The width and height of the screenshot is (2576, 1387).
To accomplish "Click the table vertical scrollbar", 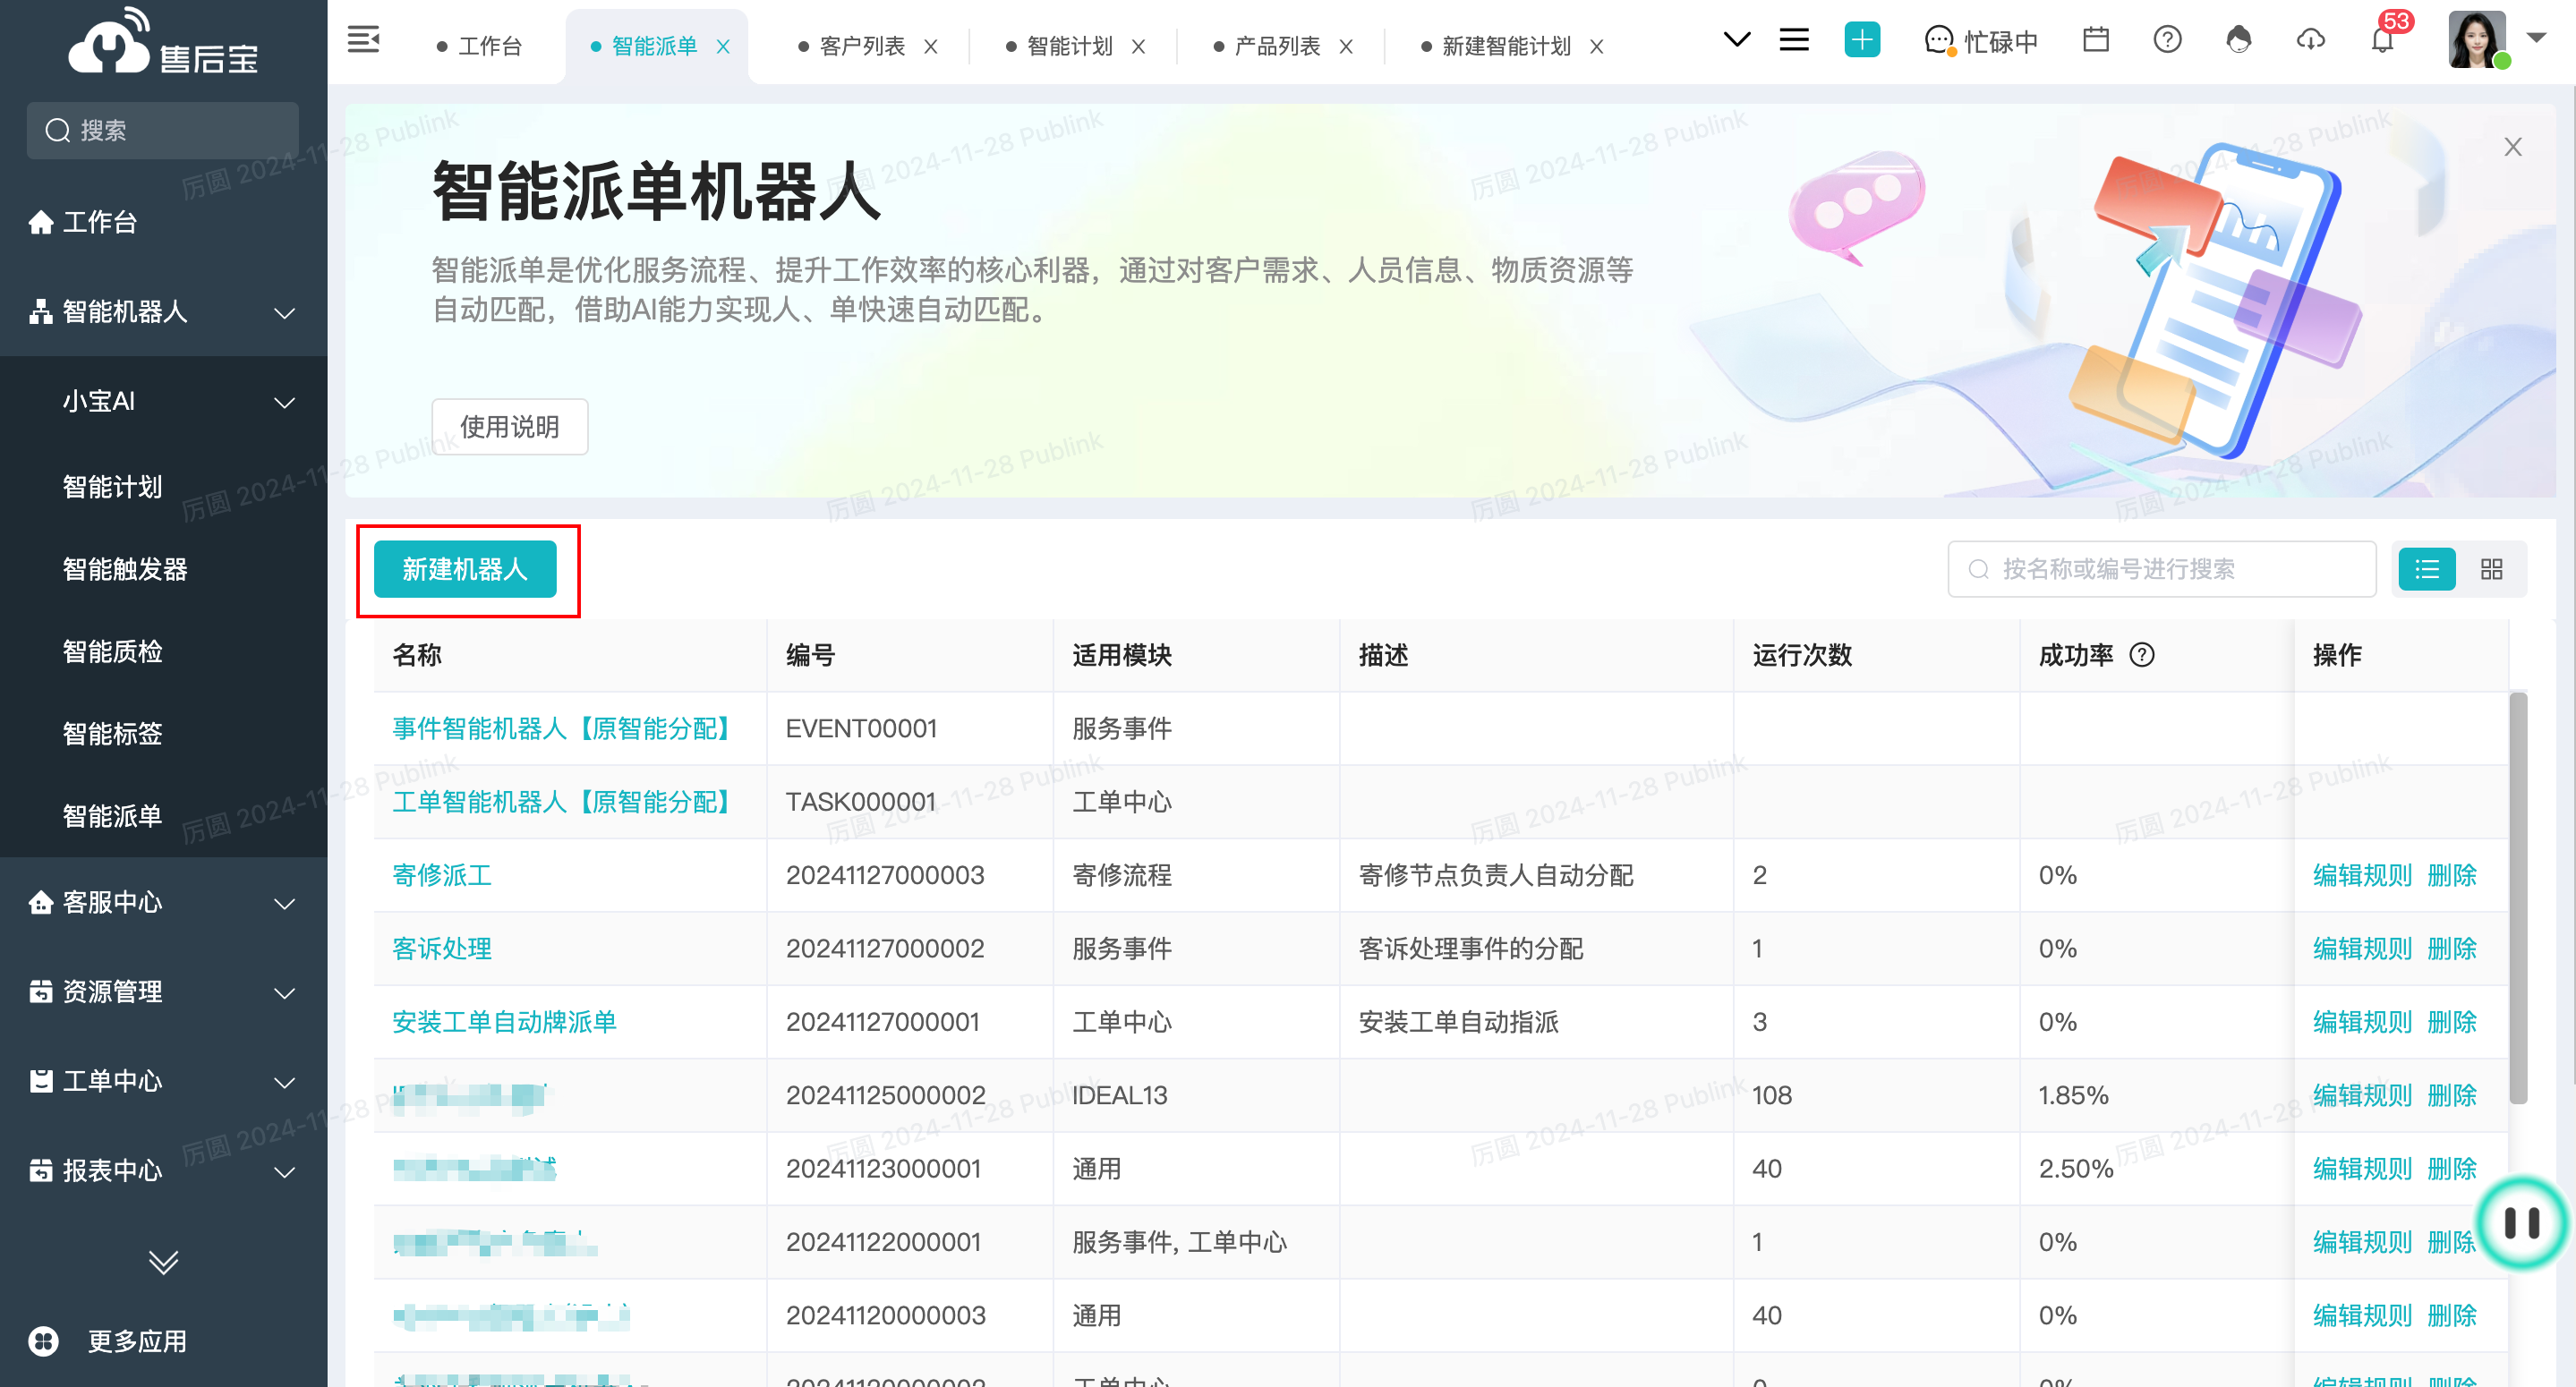I will pyautogui.click(x=2518, y=898).
